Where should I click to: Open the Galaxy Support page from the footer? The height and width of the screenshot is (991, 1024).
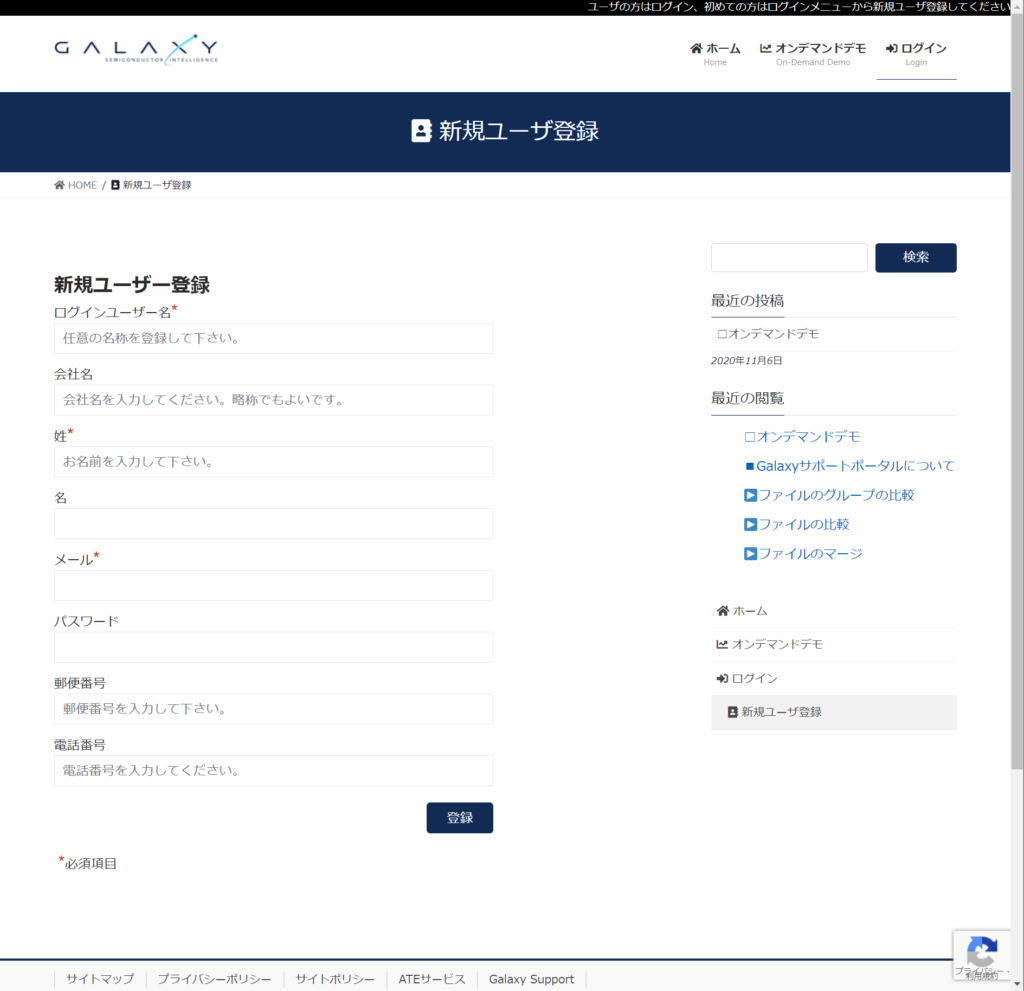point(531,979)
